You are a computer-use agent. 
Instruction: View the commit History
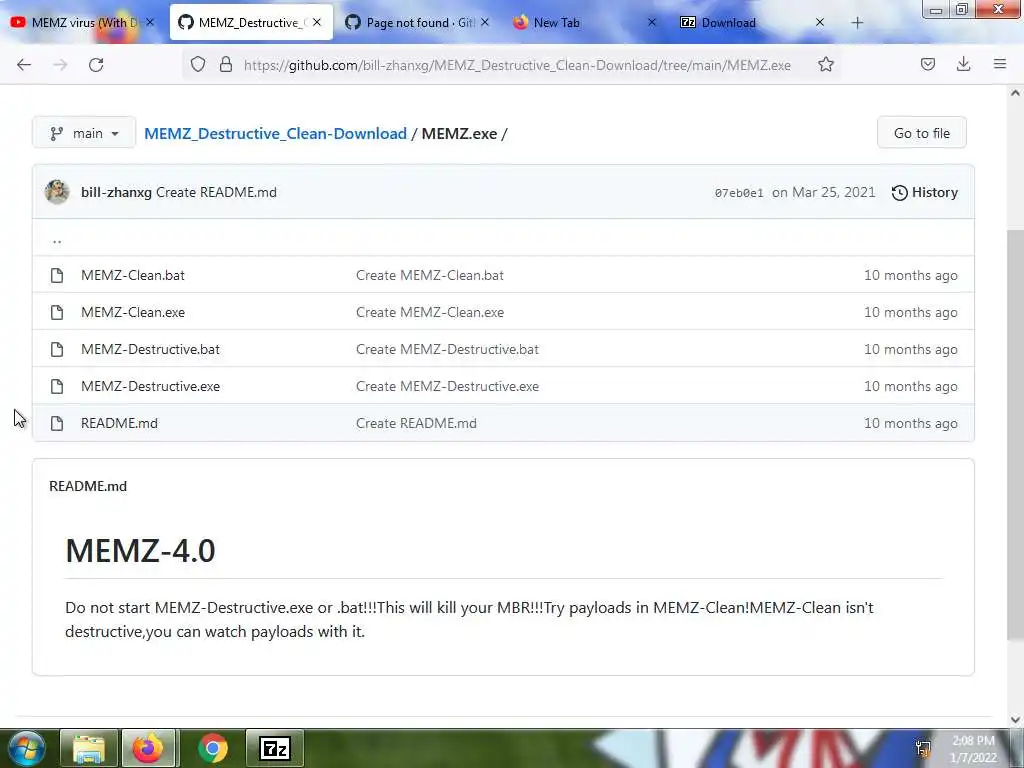tap(925, 192)
